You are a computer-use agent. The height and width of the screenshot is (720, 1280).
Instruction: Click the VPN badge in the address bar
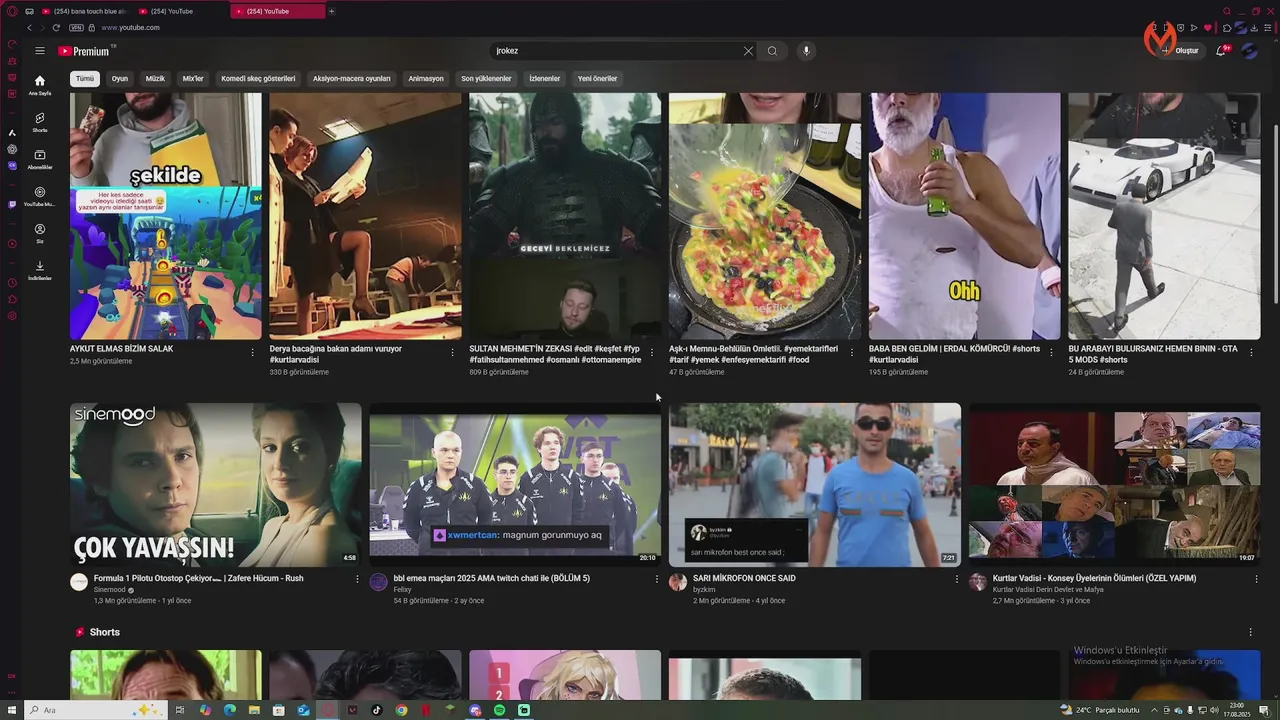point(78,28)
